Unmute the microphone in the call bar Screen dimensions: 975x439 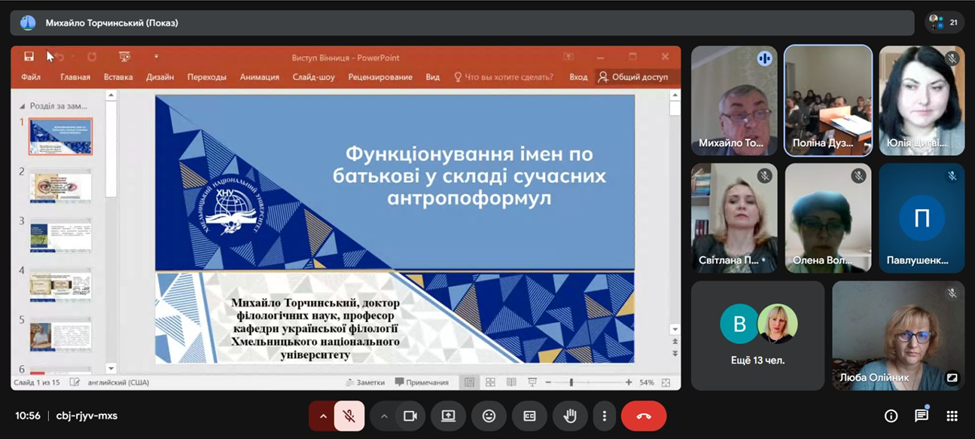point(349,416)
